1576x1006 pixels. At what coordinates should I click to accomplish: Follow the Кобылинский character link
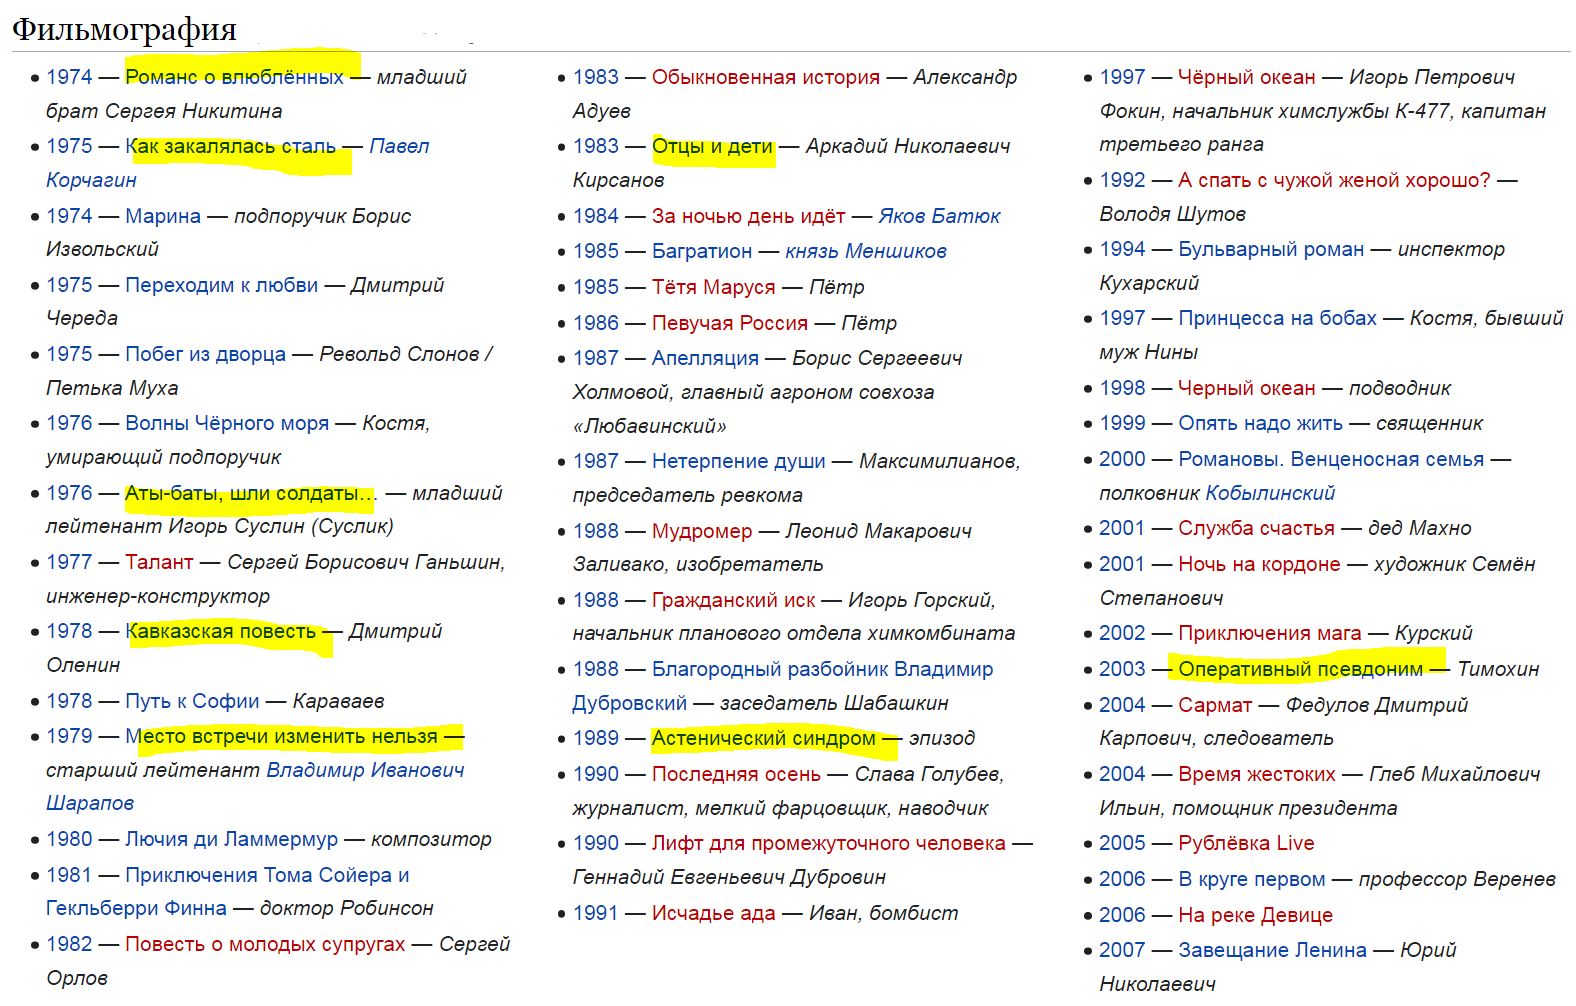[x=1270, y=493]
